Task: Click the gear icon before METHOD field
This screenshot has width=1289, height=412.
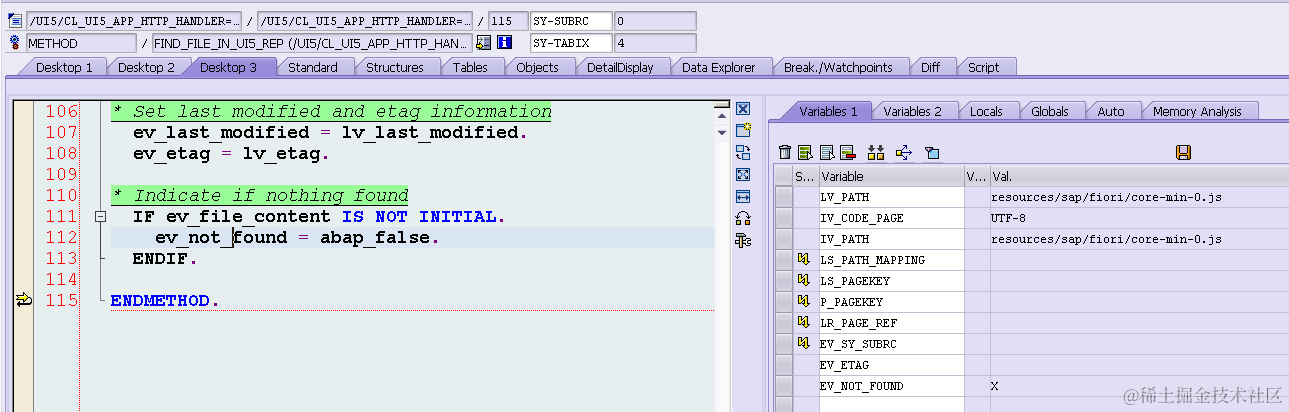Action: tap(15, 43)
